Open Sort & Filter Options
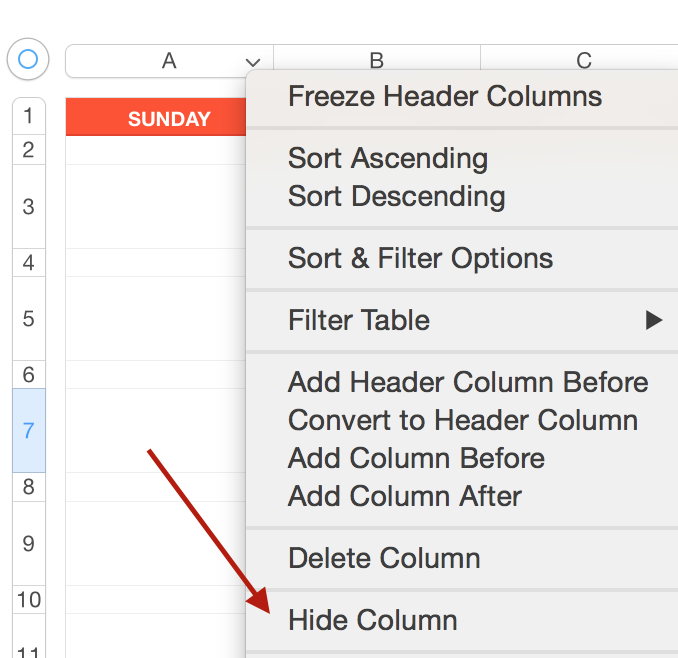Viewport: 678px width, 658px height. 420,259
